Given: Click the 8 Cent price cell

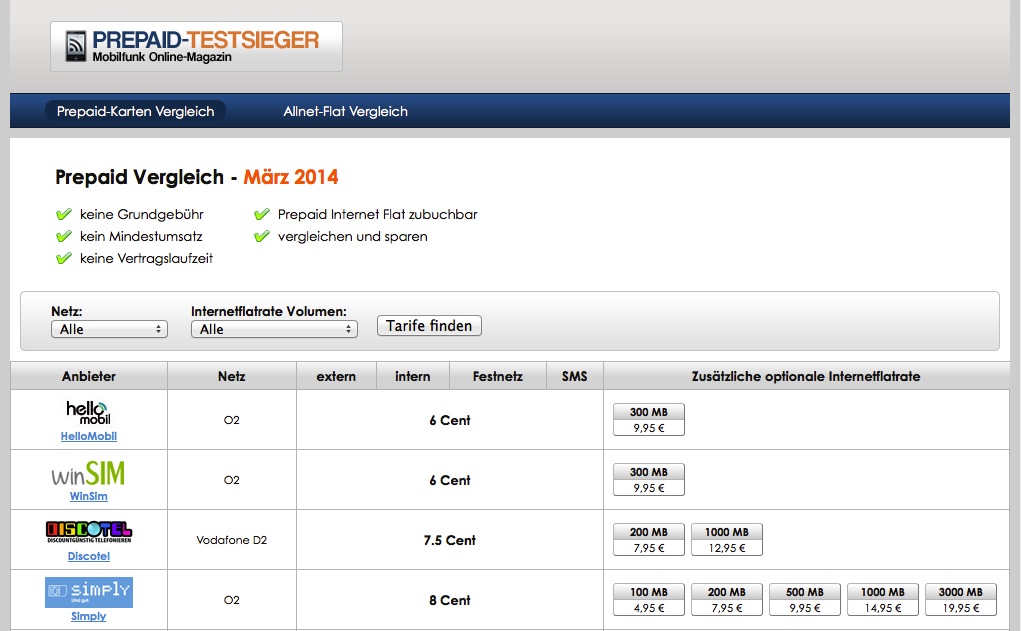Looking at the screenshot, I should click(450, 600).
